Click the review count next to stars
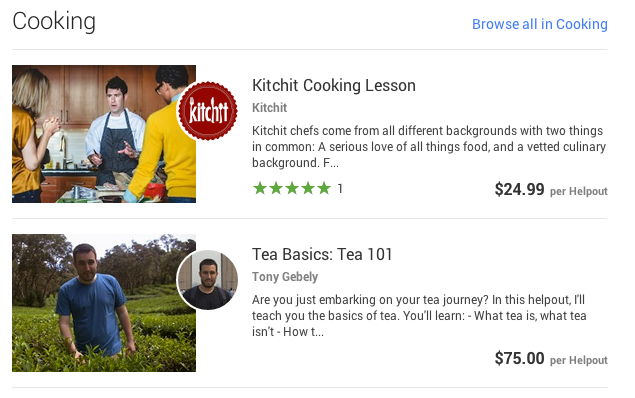635x398 pixels. click(340, 189)
